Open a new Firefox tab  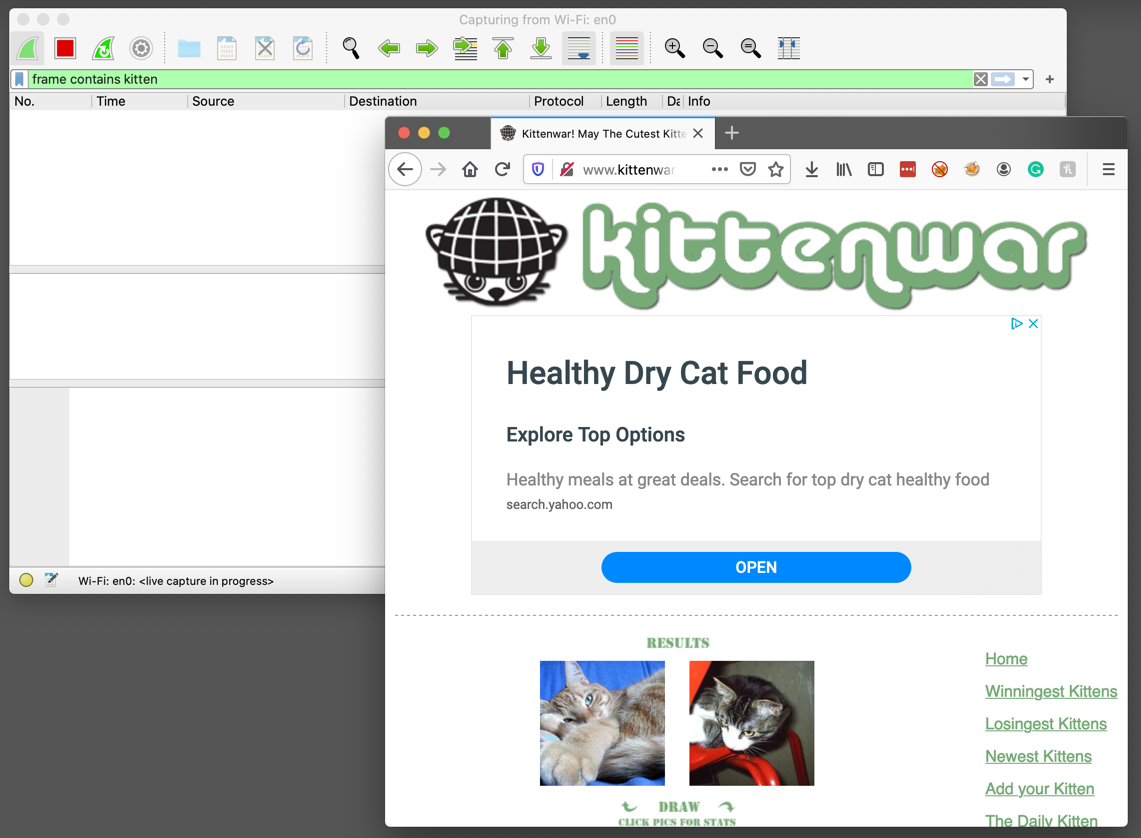(732, 132)
